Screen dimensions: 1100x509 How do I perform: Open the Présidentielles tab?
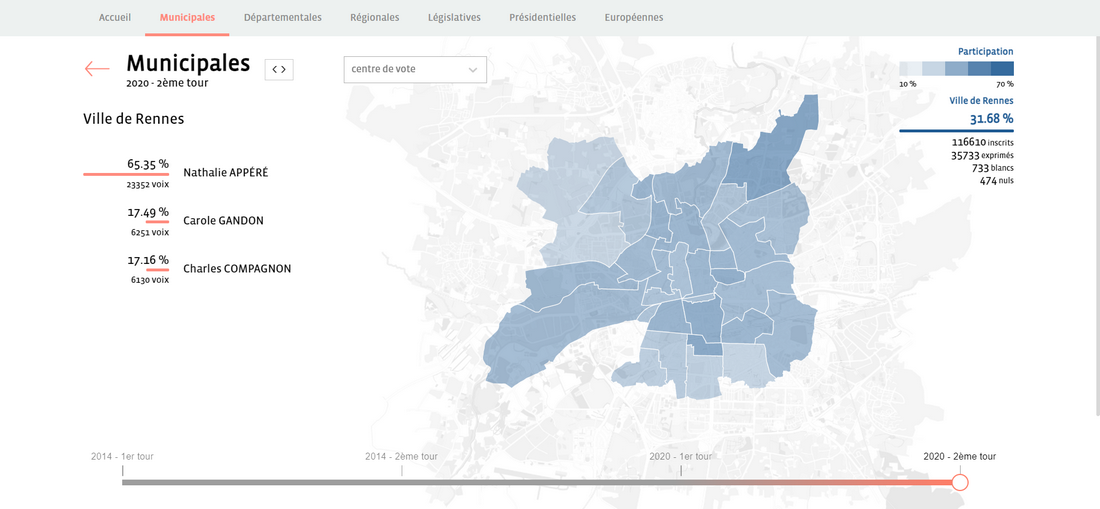click(542, 18)
